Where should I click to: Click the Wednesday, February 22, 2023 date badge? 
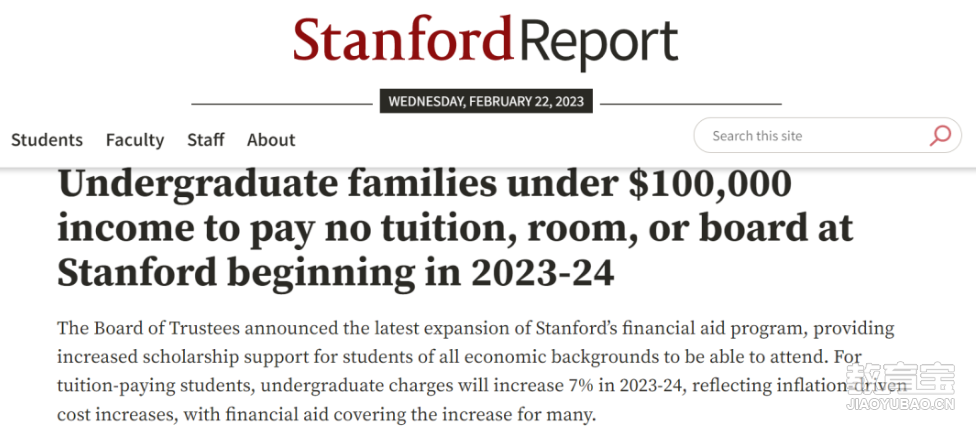(x=486, y=101)
